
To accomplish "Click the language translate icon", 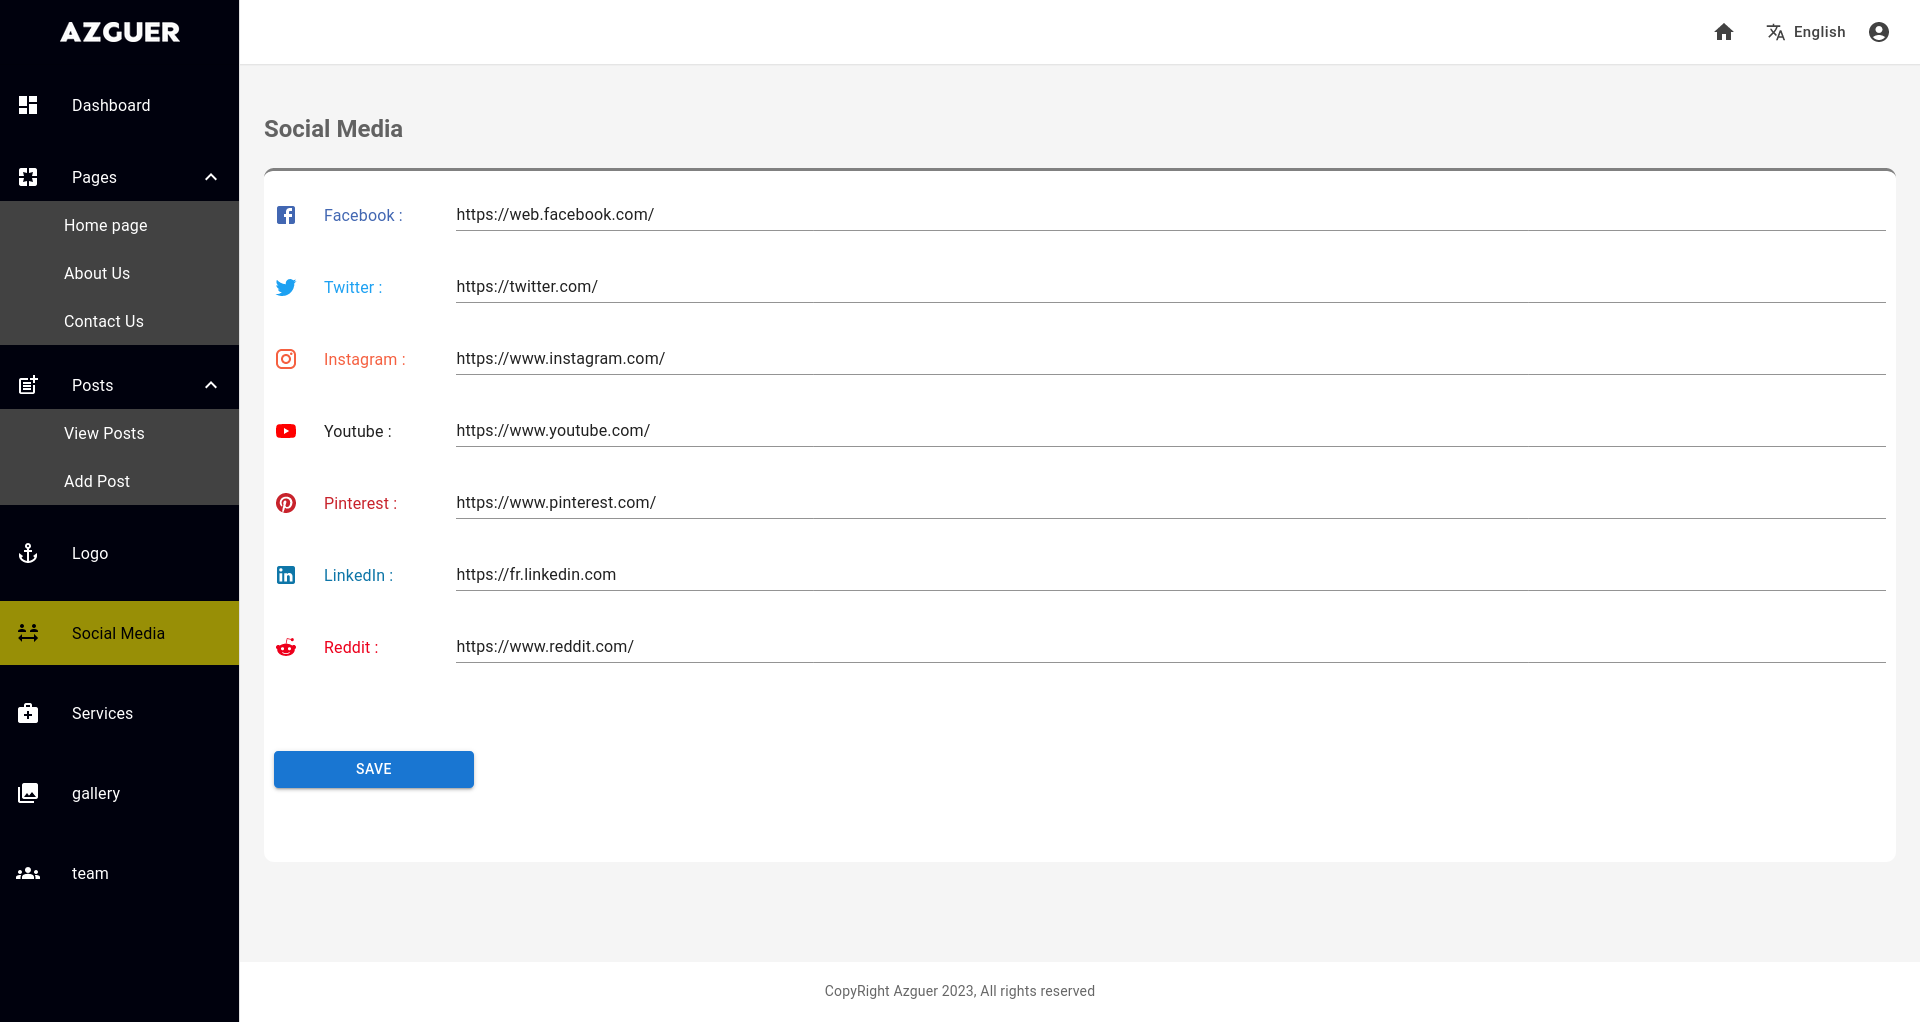I will (1776, 32).
